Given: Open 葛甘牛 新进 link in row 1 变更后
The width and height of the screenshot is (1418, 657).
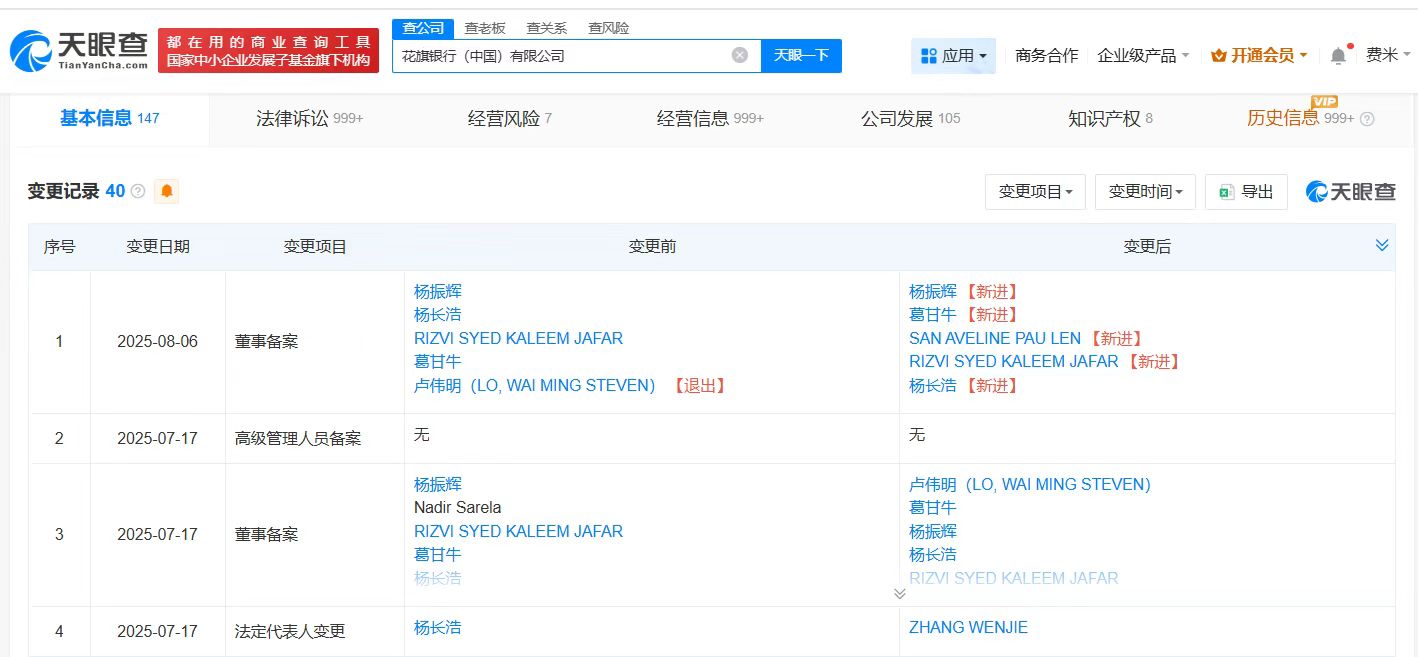Looking at the screenshot, I should (x=933, y=315).
